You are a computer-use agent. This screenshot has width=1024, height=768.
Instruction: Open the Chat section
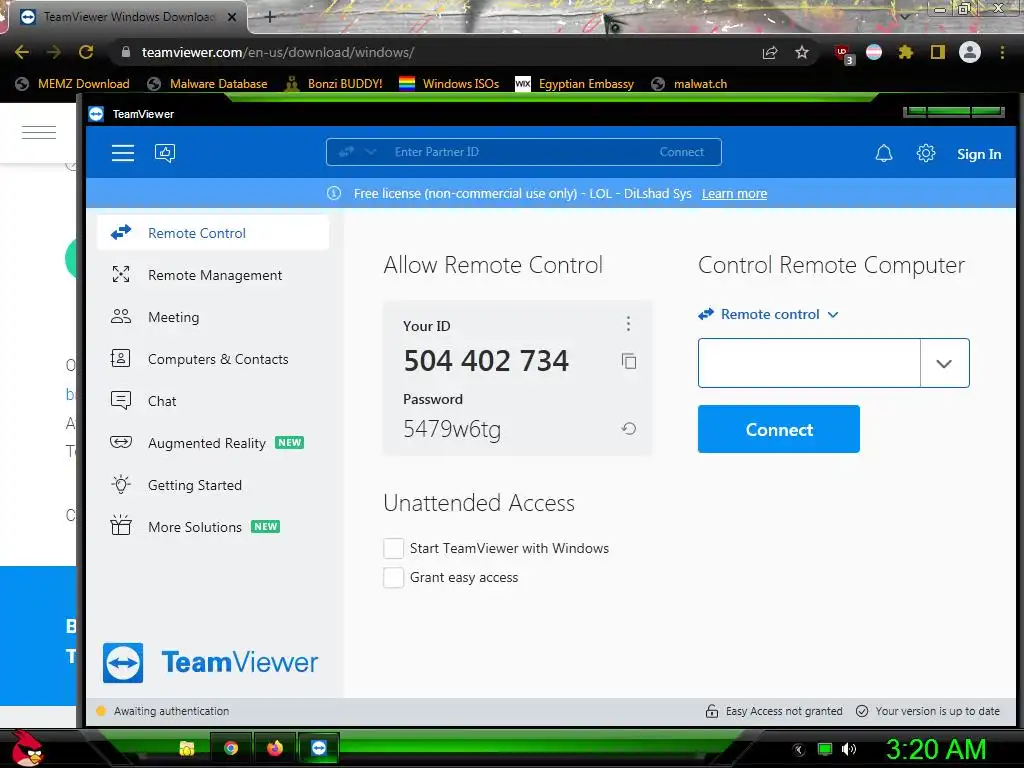coord(213,401)
